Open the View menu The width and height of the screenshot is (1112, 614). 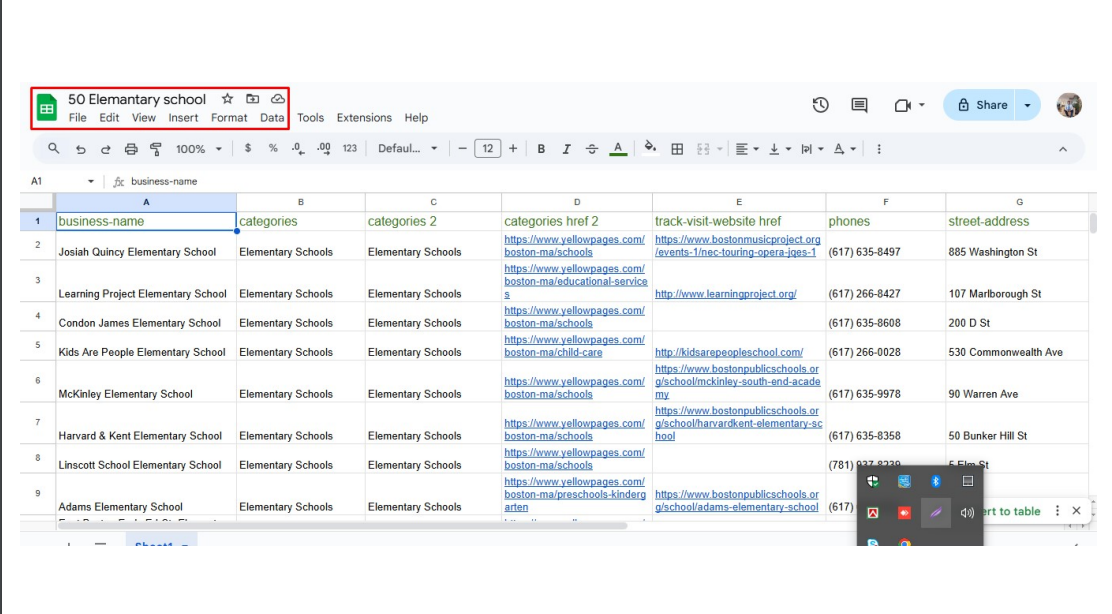point(143,118)
